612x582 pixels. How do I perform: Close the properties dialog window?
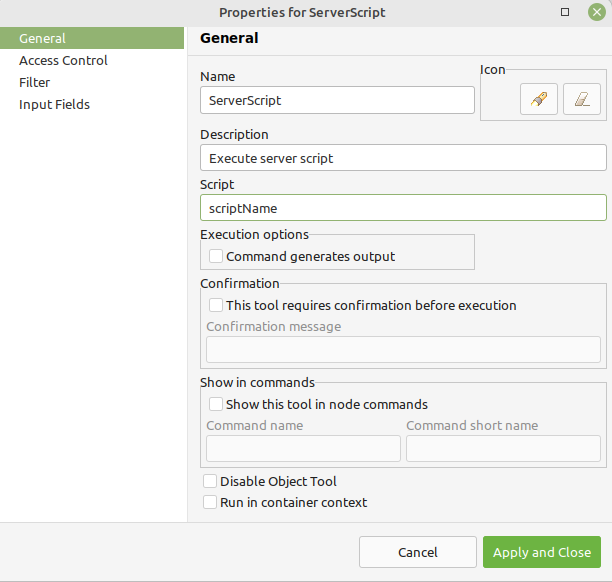point(596,12)
